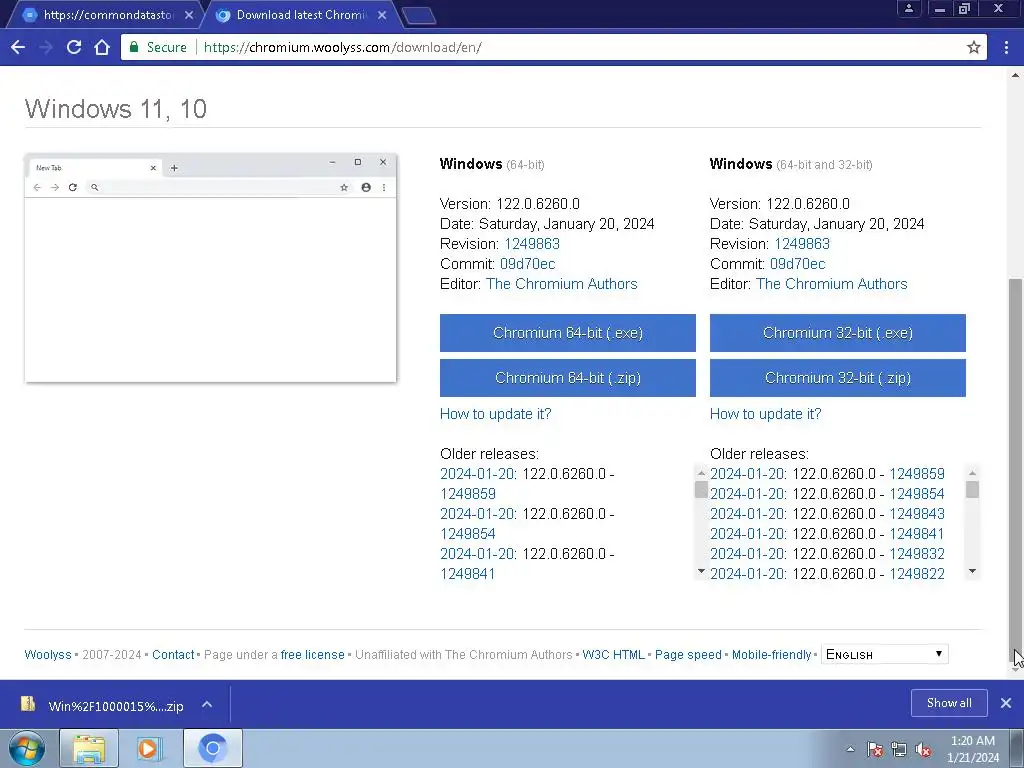Open downloaded Win%2F1000015 zip file
The image size is (1024, 768).
[103, 705]
